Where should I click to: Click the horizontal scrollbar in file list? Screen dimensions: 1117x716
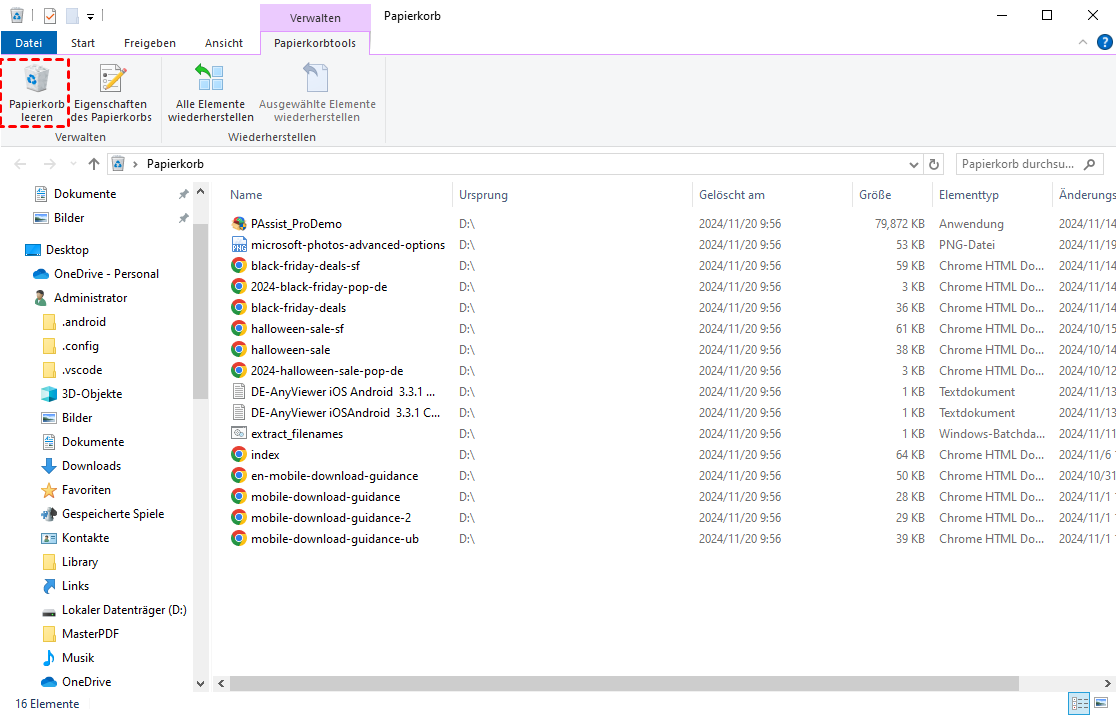click(624, 683)
